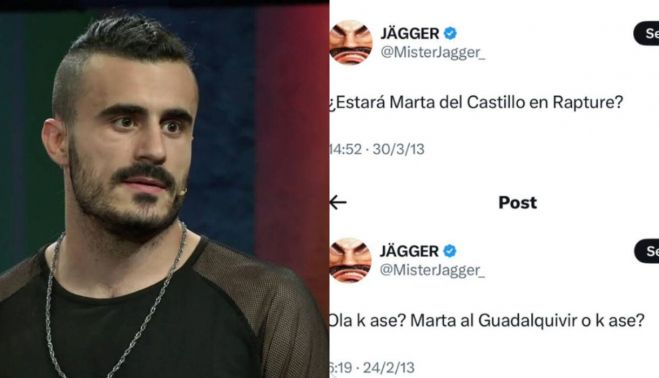This screenshot has height=378, width=659.
Task: Open the 30/3/13 tweet date
Action: click(398, 149)
